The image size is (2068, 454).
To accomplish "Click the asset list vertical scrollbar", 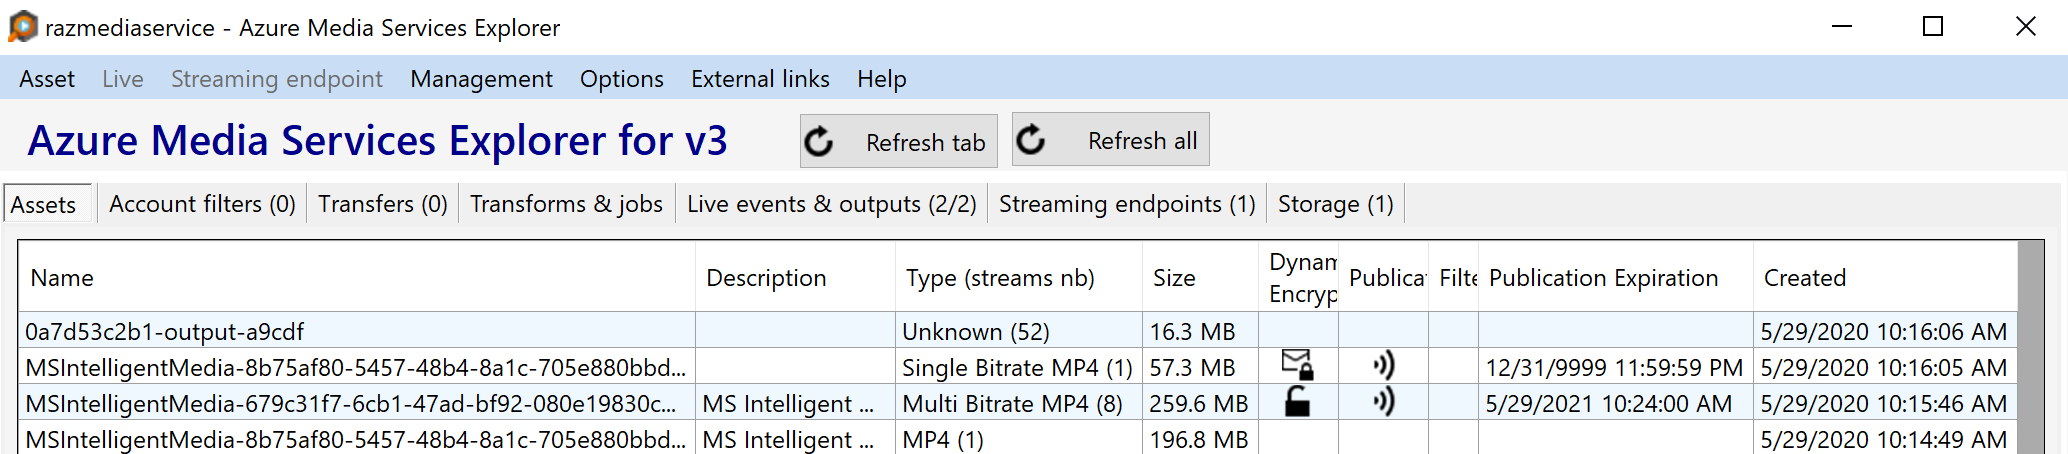I will (2030, 350).
